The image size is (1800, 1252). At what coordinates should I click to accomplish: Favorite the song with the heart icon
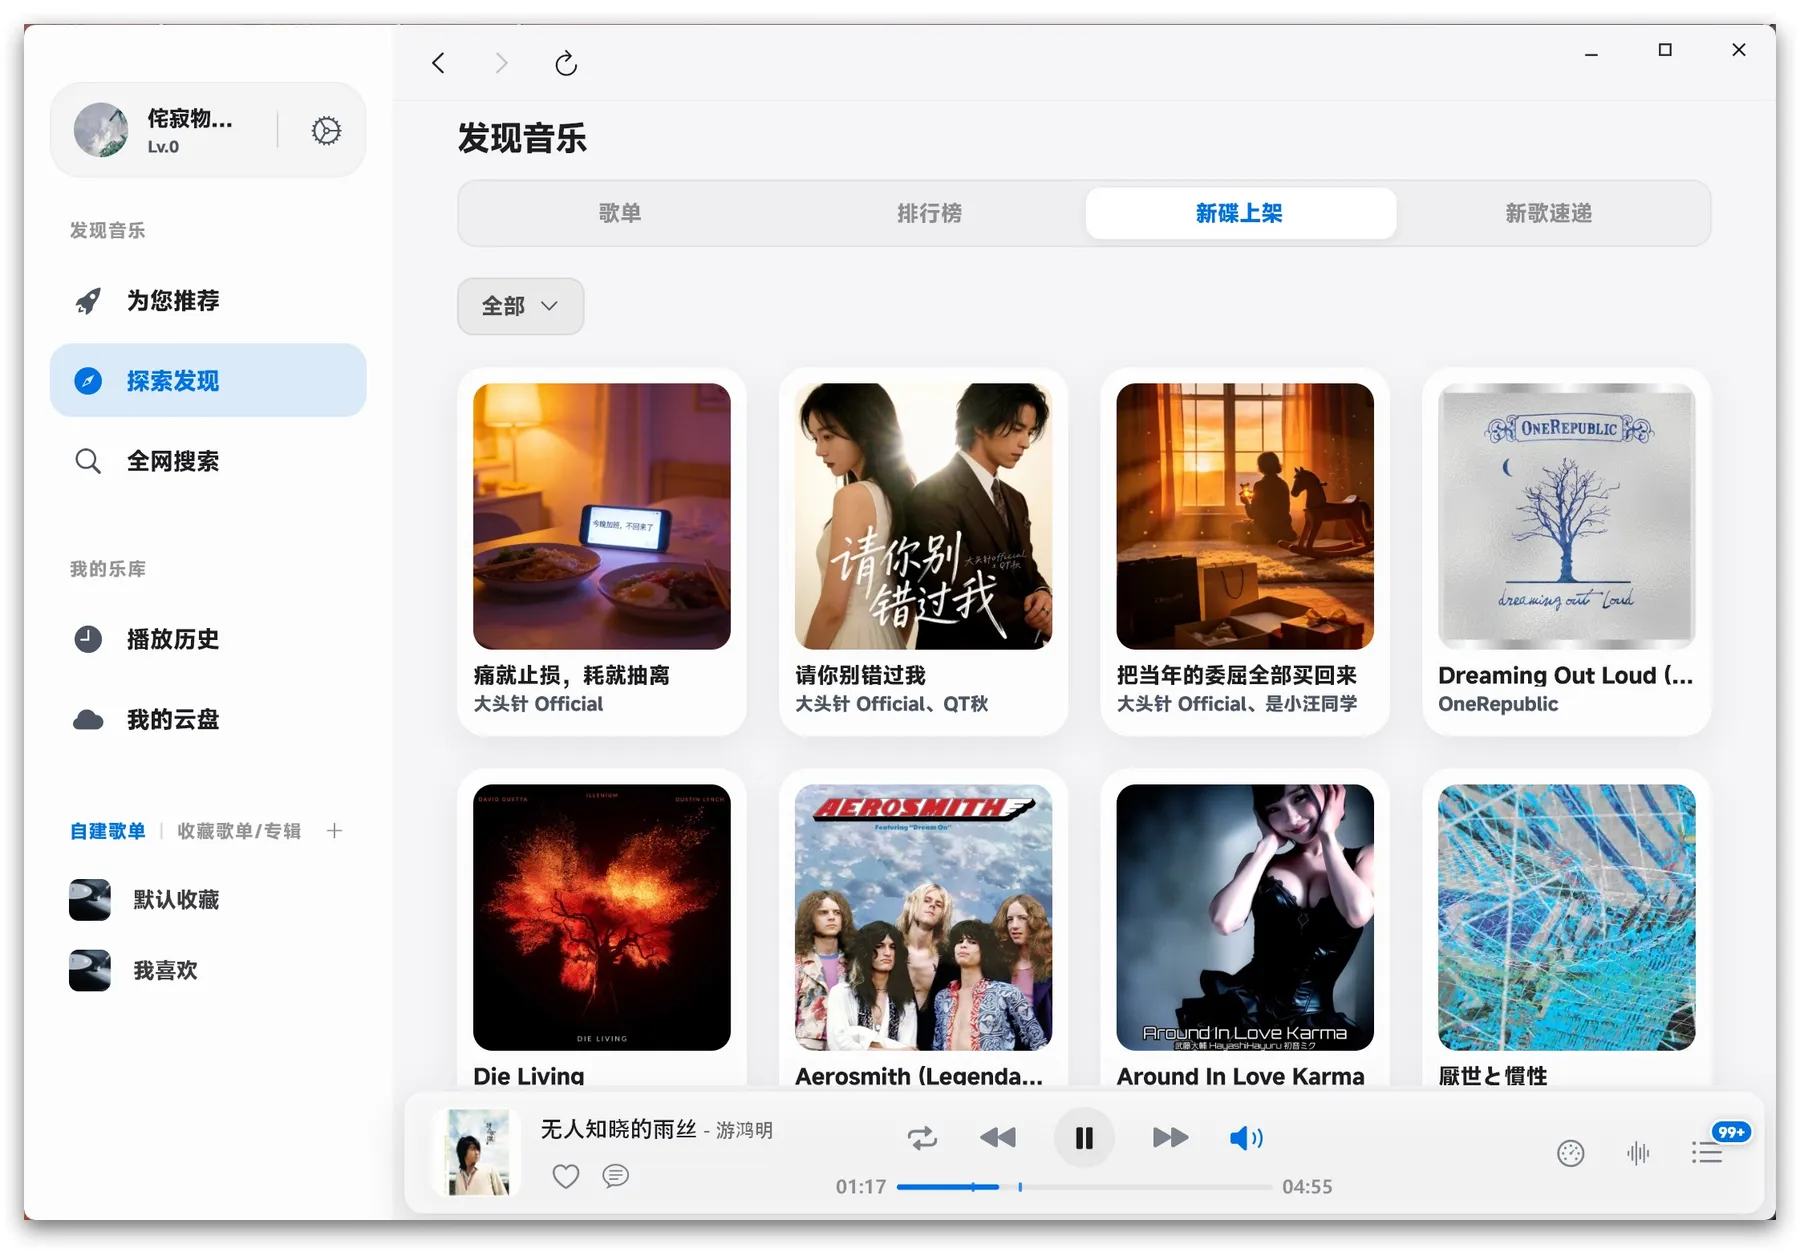tap(565, 1176)
